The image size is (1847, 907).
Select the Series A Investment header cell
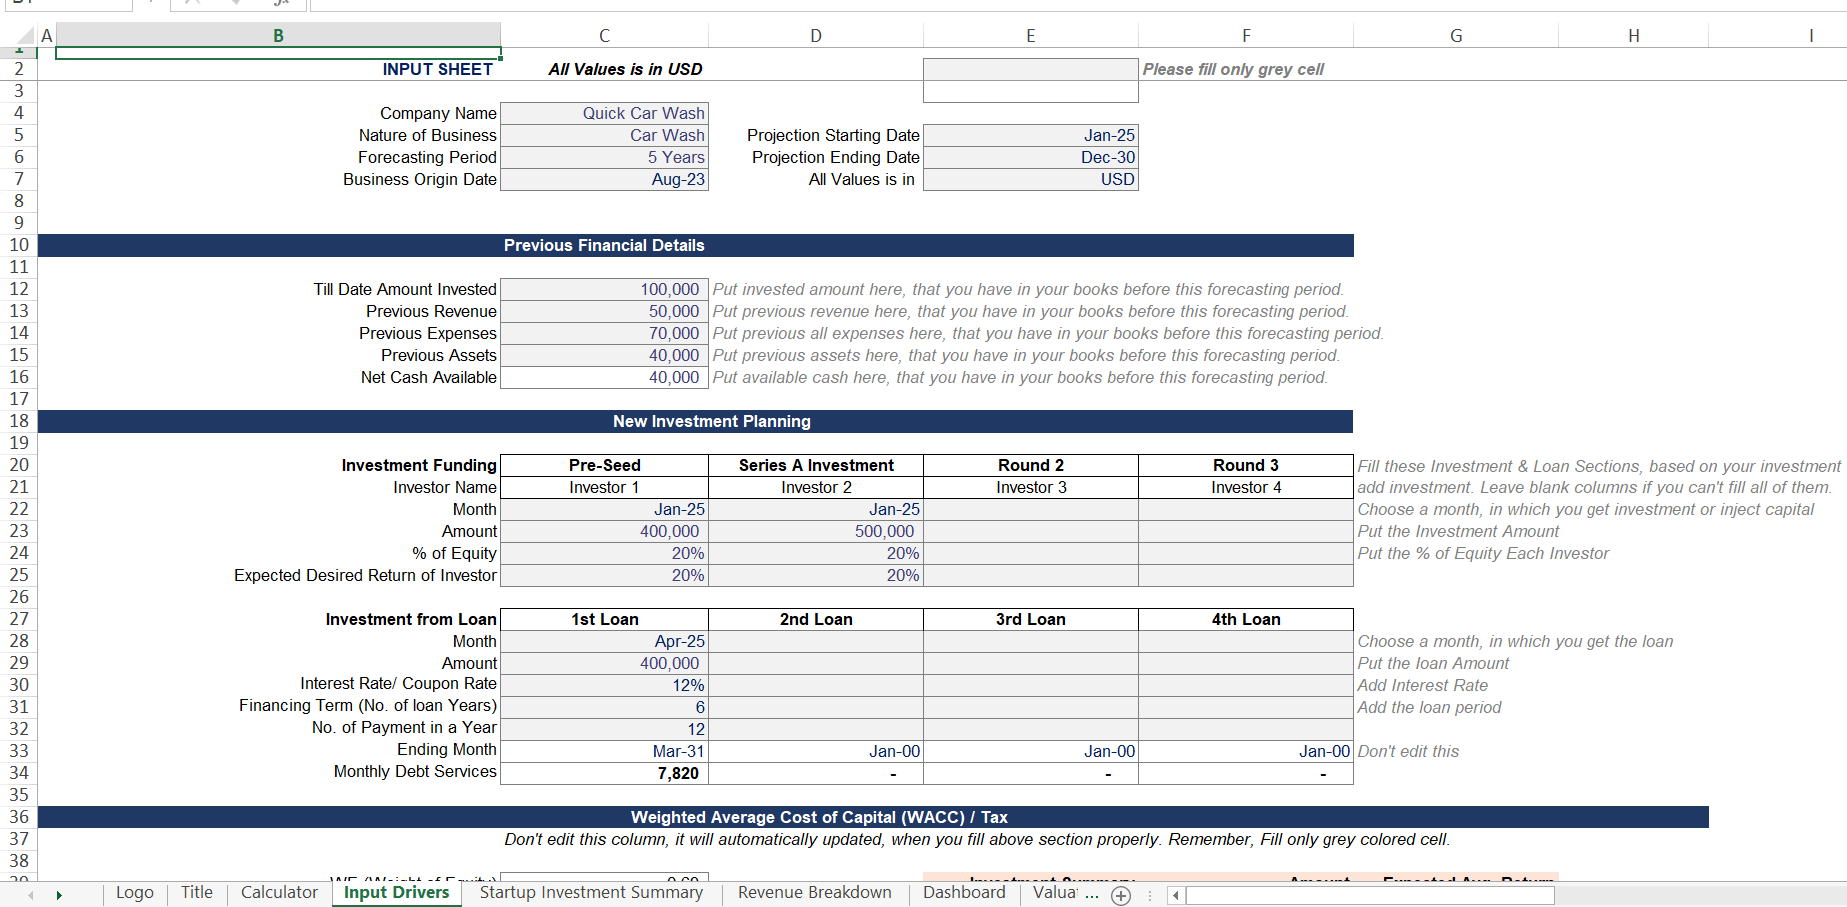(816, 465)
